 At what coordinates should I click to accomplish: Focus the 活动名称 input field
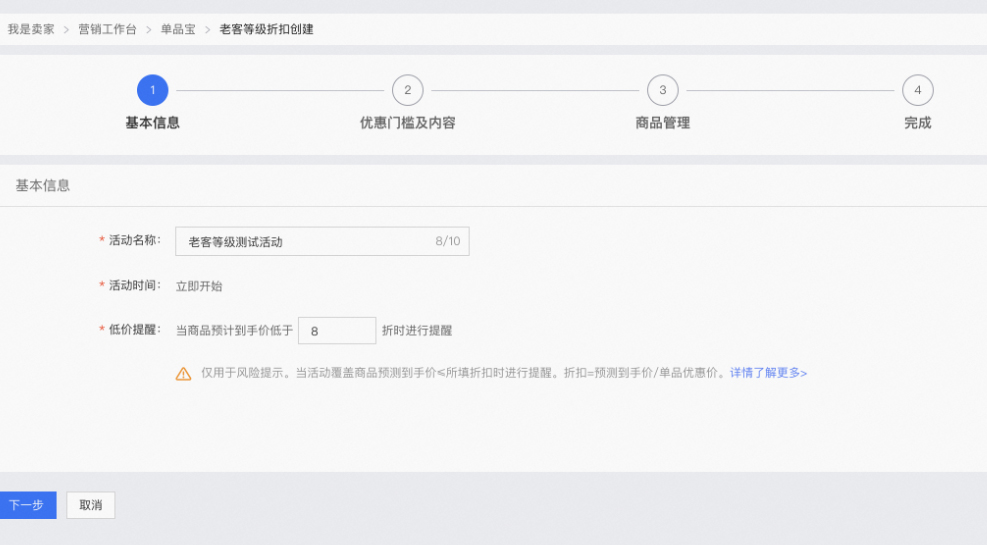tap(322, 241)
